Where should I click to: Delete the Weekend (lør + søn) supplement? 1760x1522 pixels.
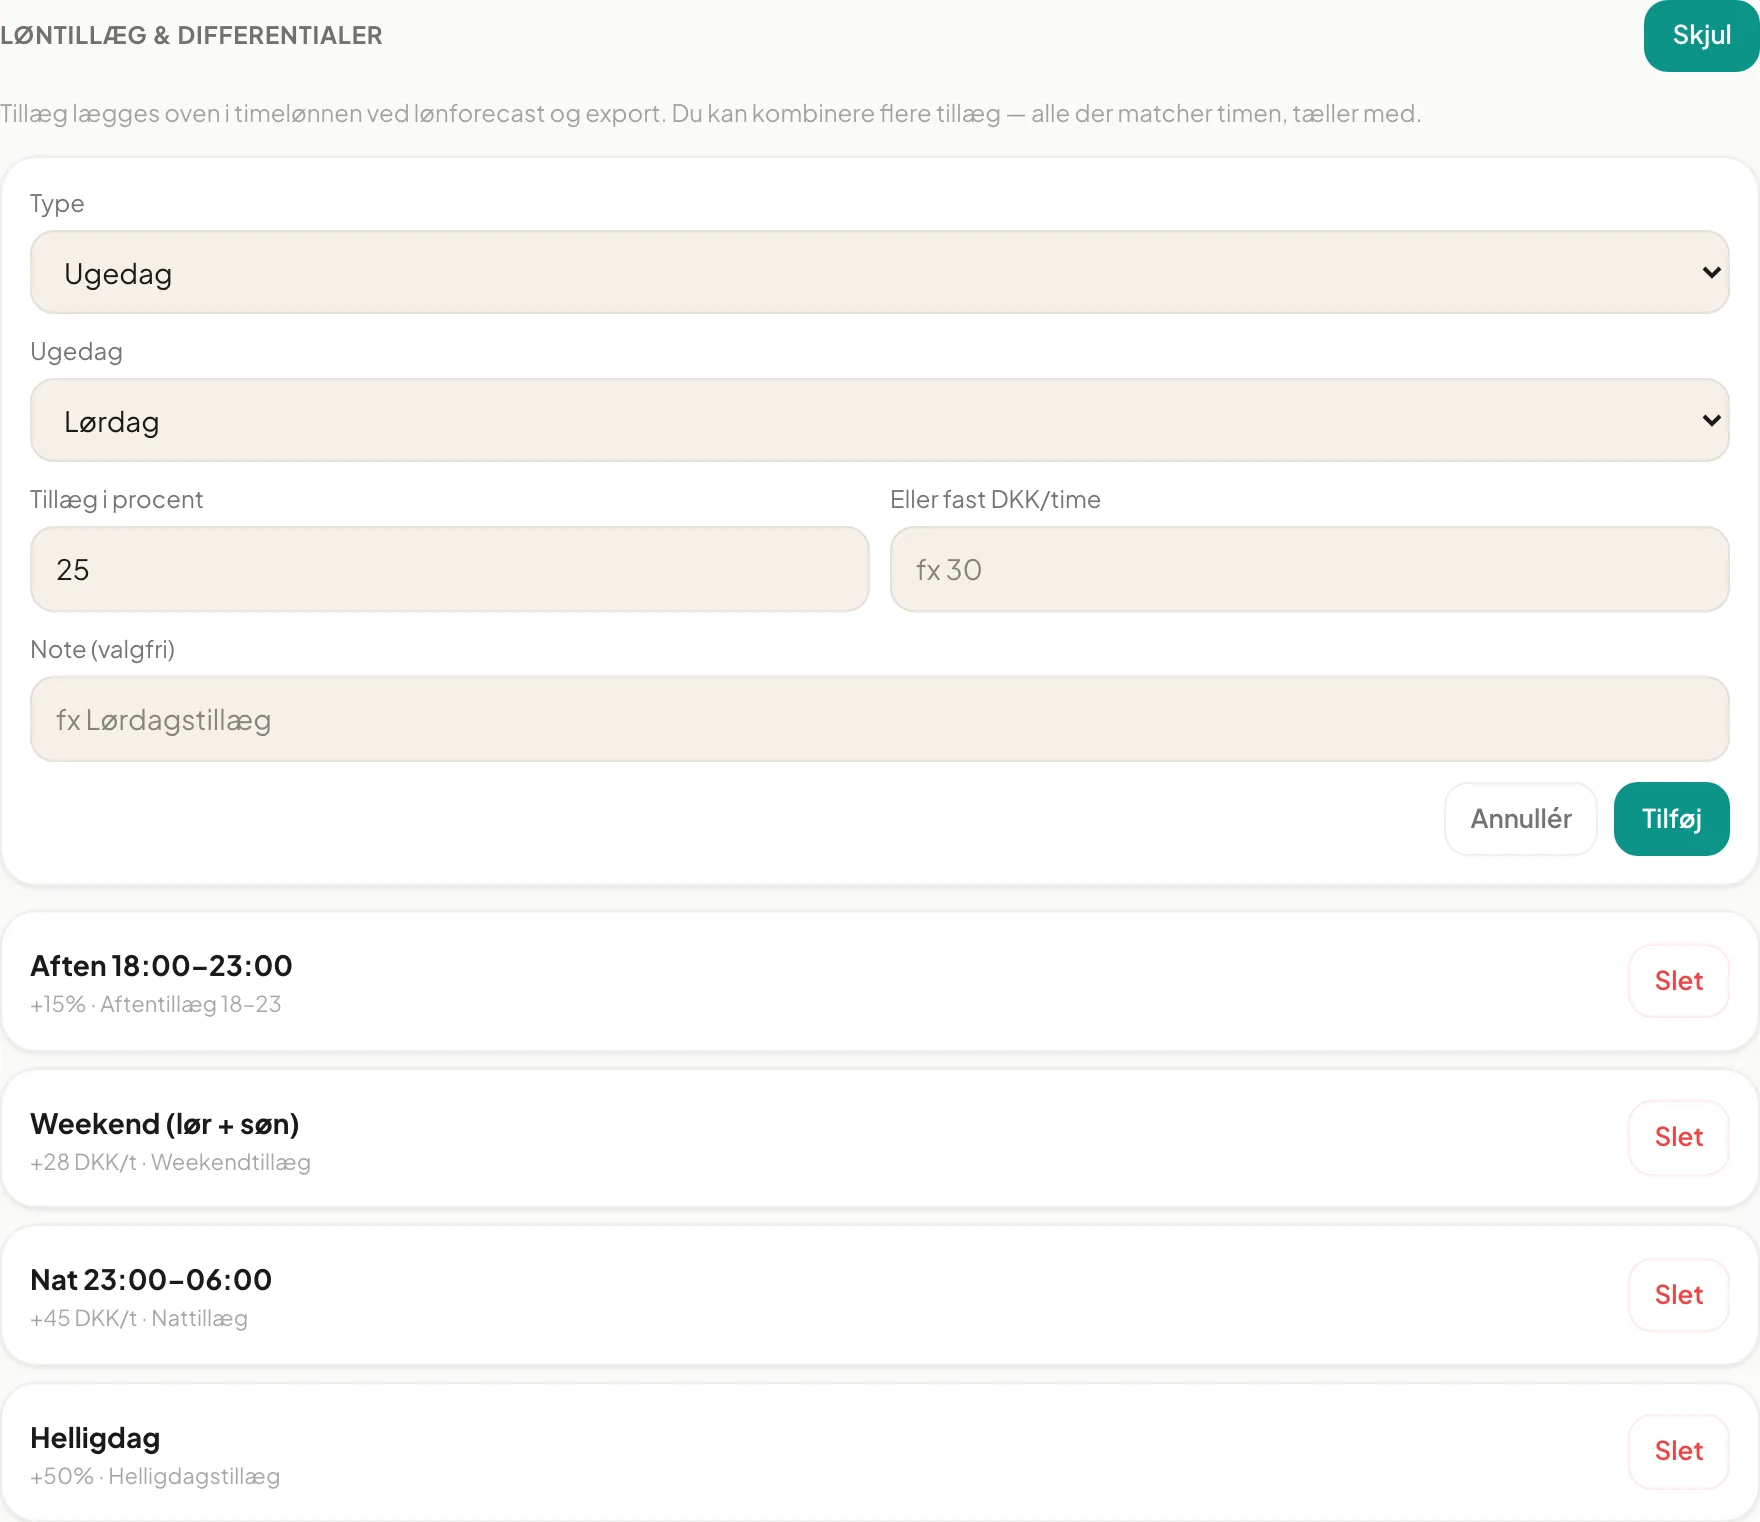pyautogui.click(x=1678, y=1137)
